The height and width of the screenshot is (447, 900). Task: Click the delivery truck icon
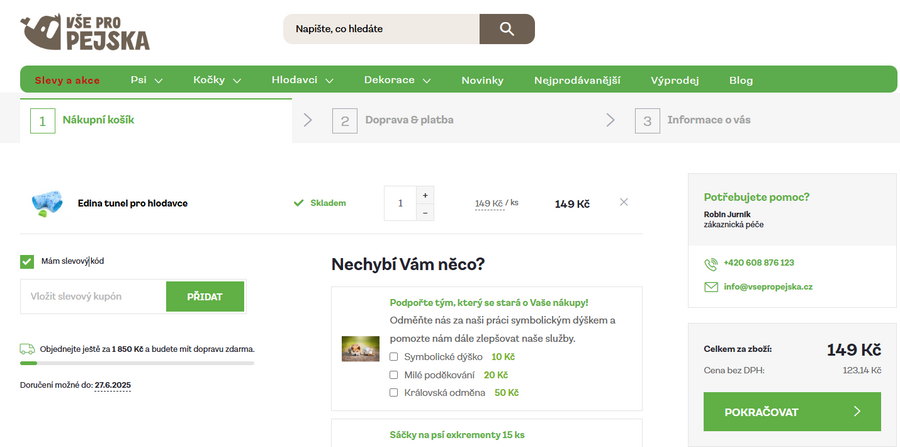coord(27,349)
